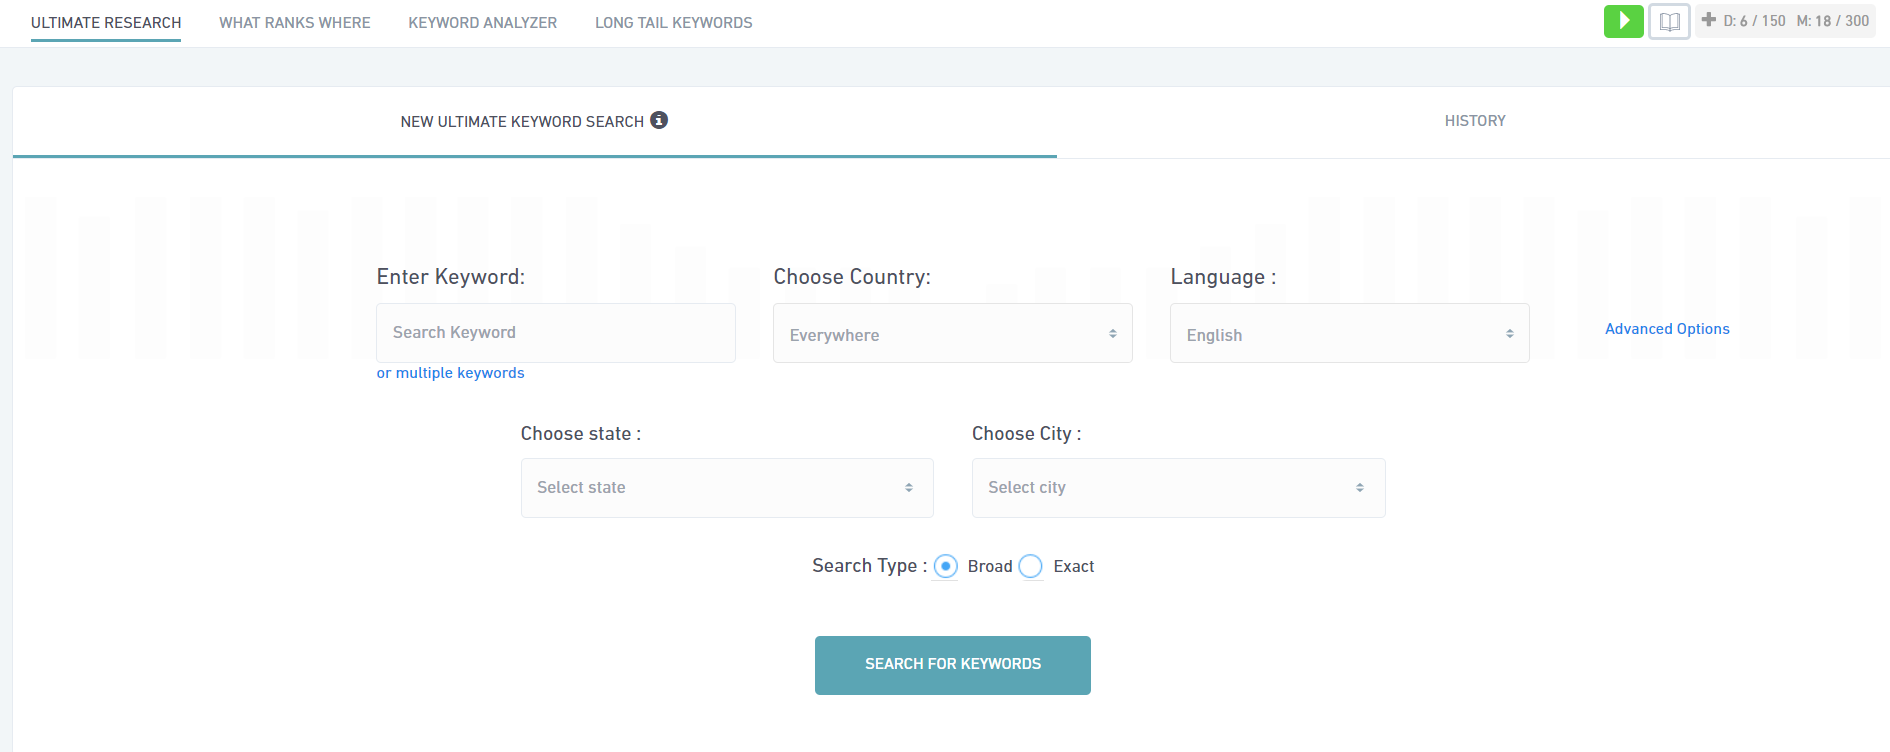This screenshot has height=752, width=1890.
Task: Expand the Language dropdown
Action: tap(1349, 334)
